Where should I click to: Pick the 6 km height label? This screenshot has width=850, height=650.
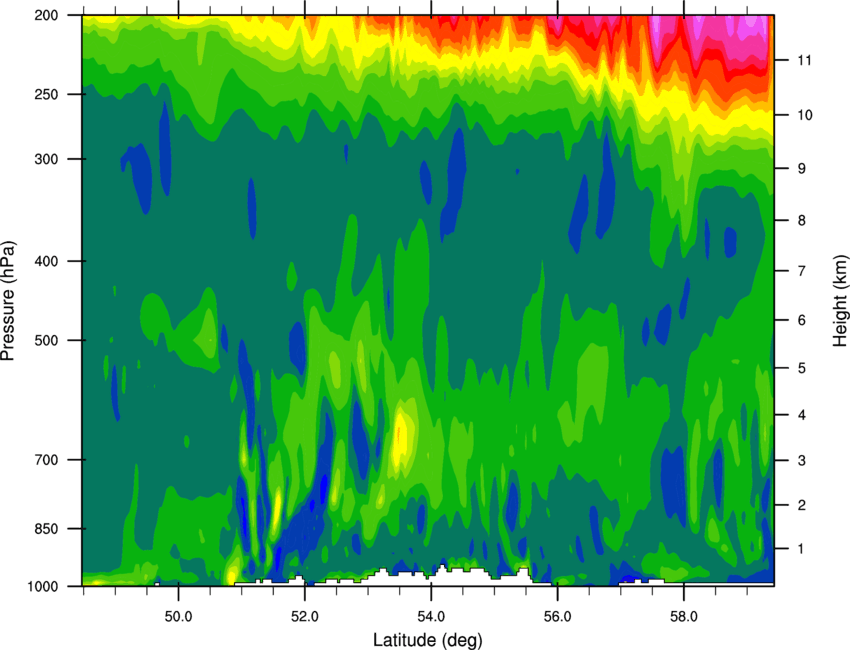point(802,320)
